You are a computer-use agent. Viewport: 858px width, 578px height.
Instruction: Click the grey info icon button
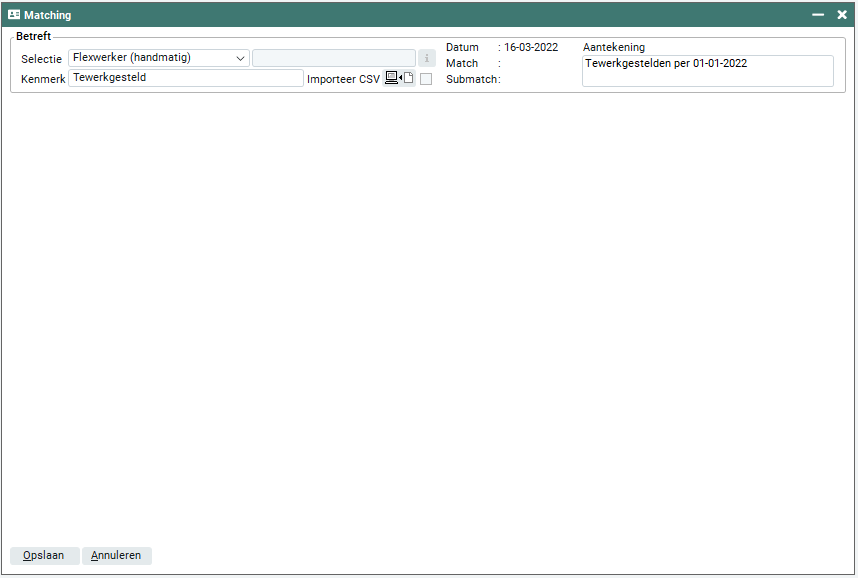click(426, 58)
